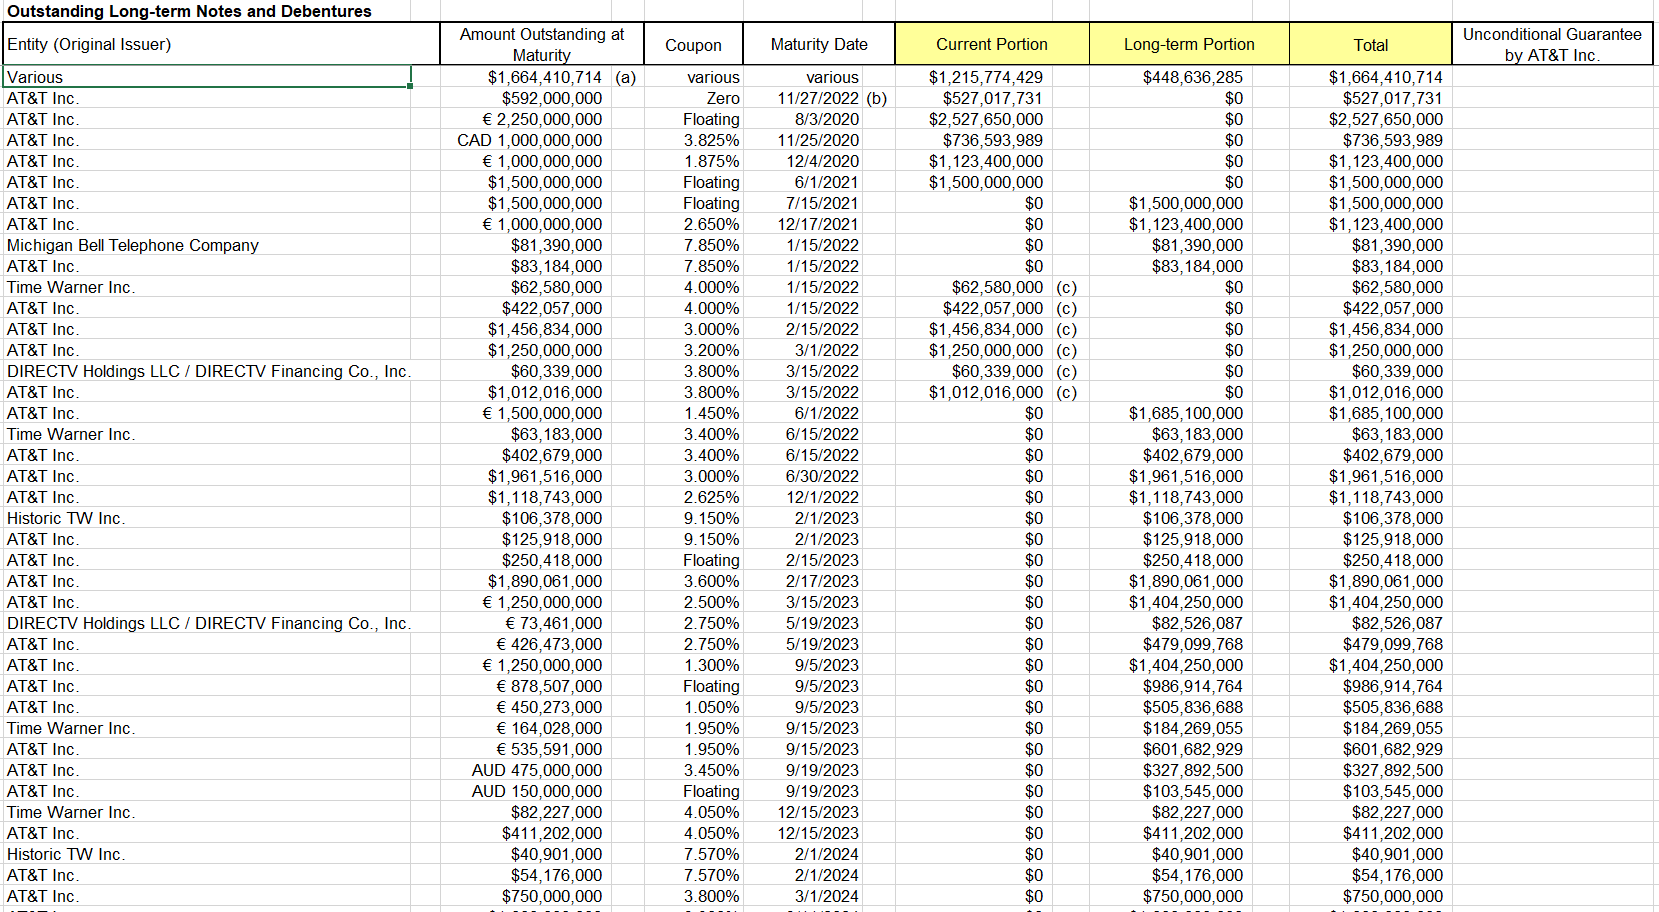Select the 'CAD 1,000,000,000' amount cell
The image size is (1659, 912).
(525, 140)
